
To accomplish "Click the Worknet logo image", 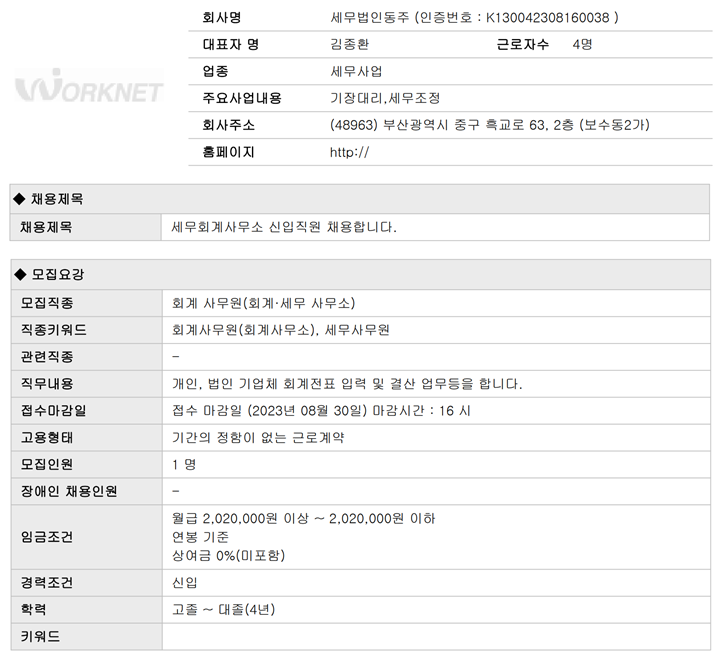I will 89,86.
